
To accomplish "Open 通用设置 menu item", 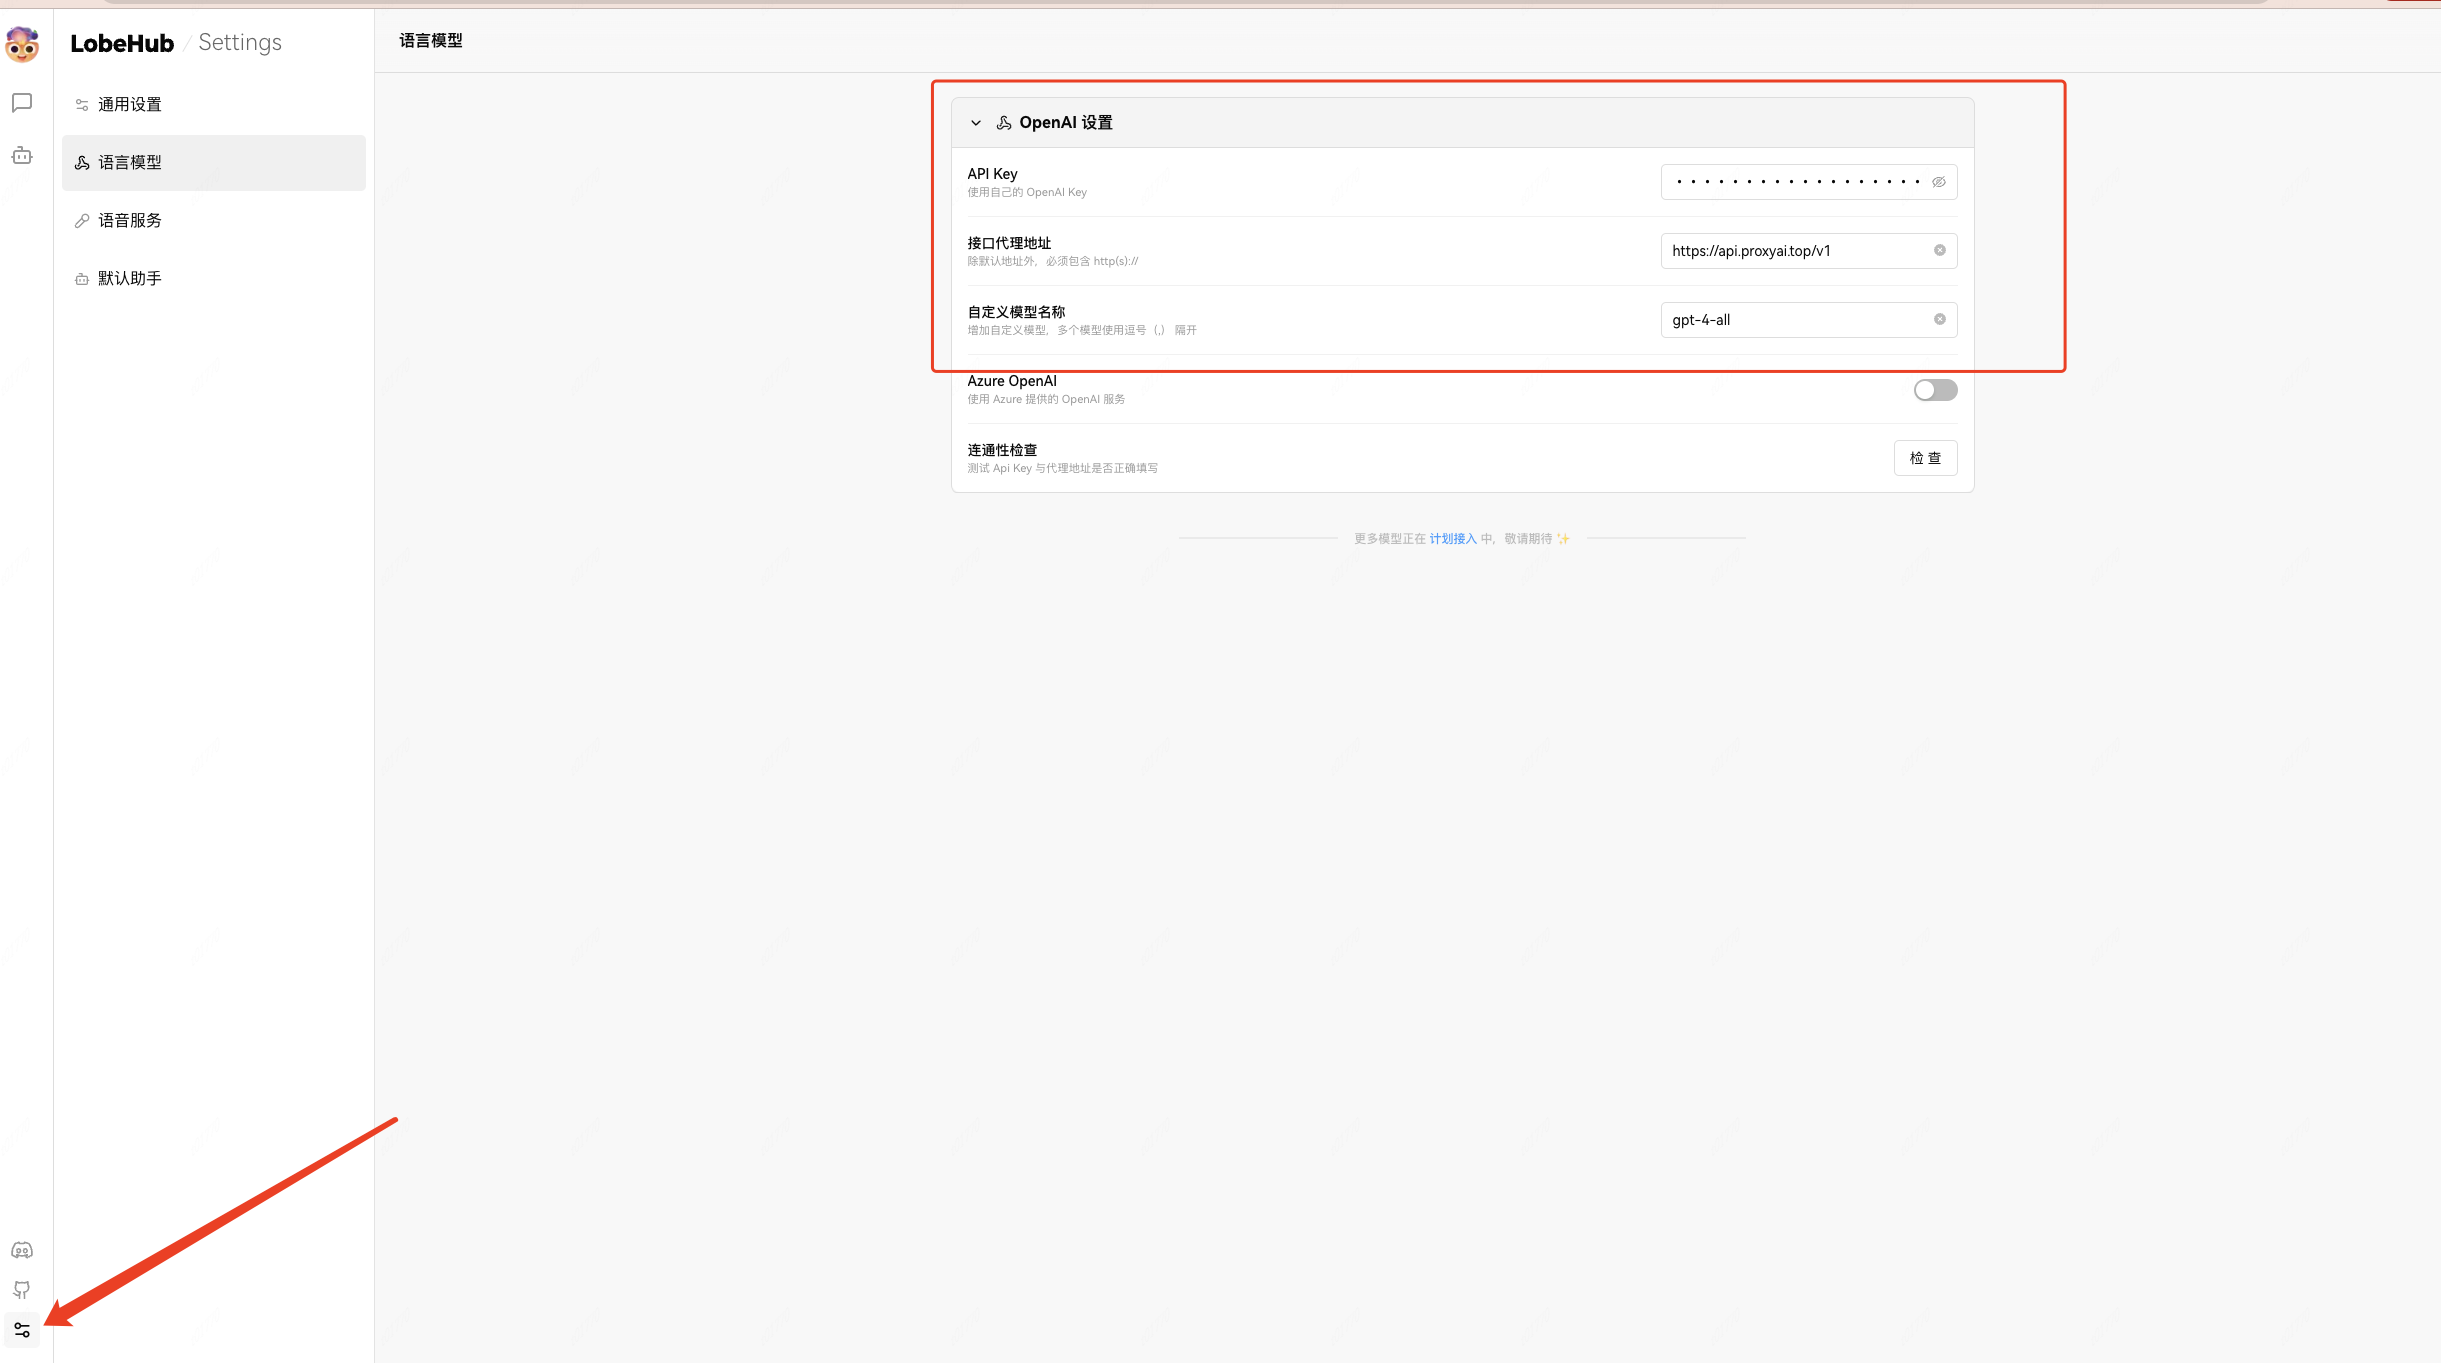I will (130, 104).
